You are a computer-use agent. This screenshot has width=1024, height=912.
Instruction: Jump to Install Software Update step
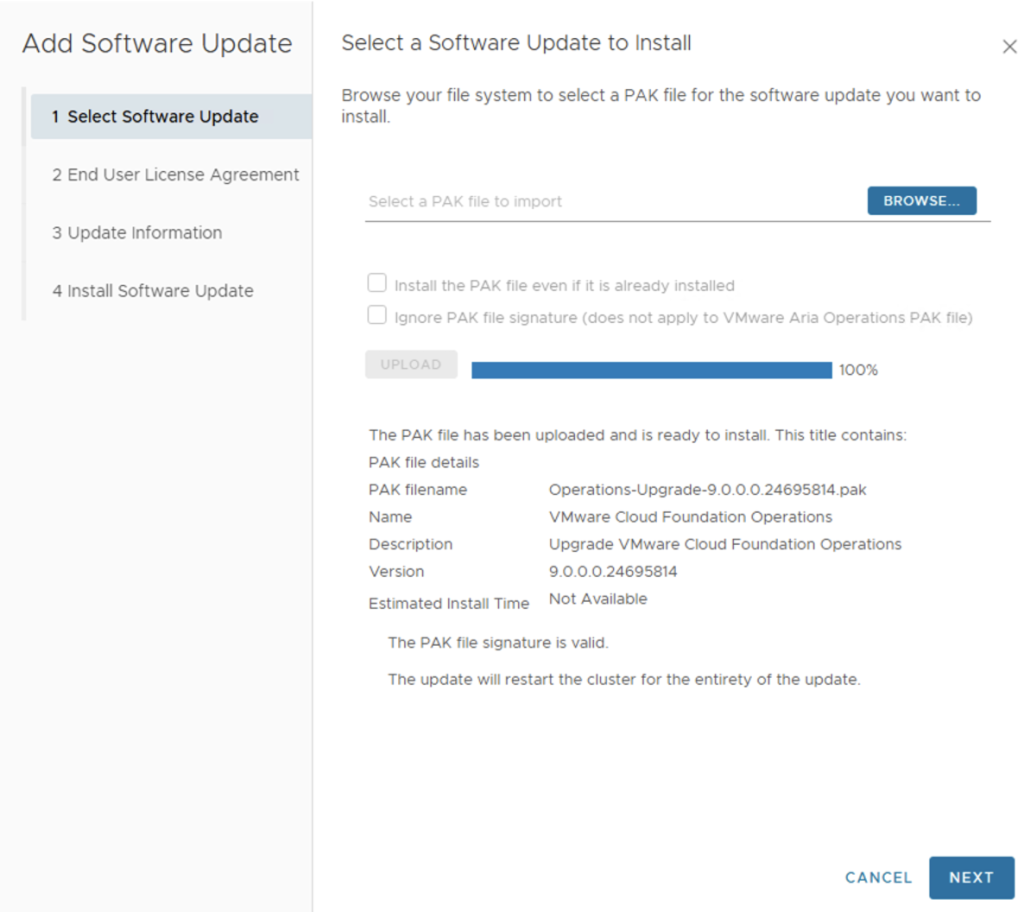(x=153, y=291)
